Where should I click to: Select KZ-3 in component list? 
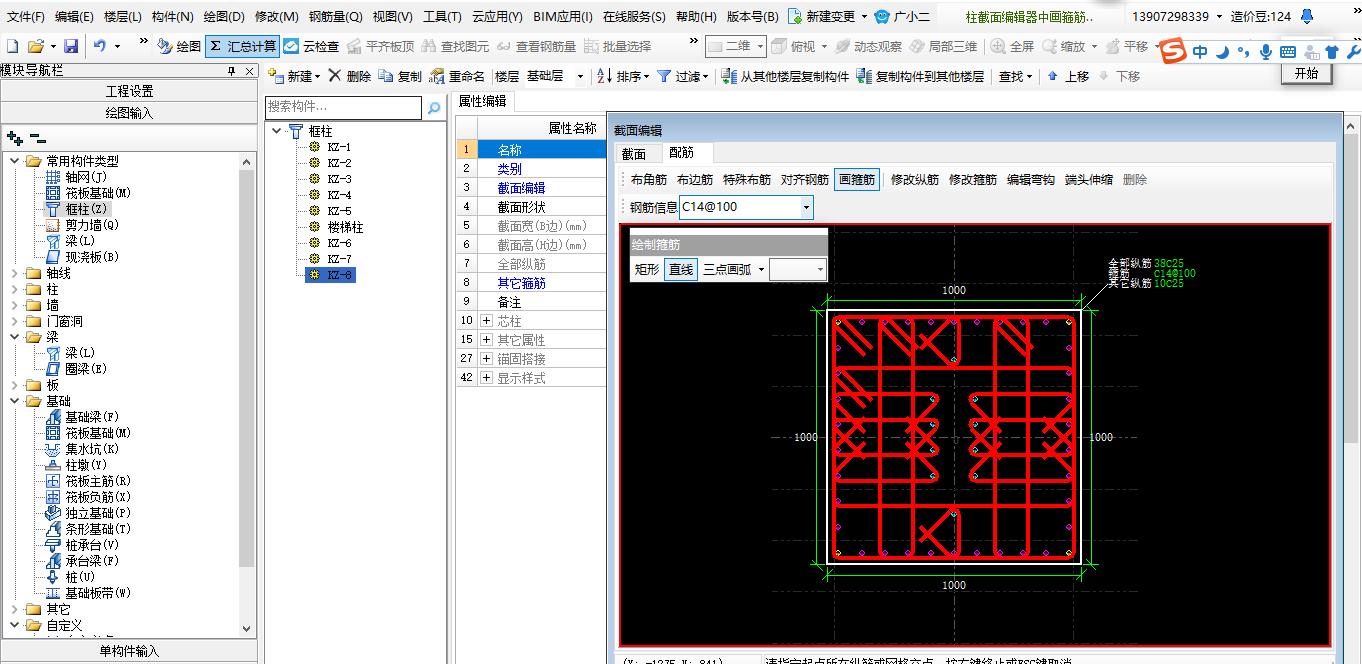pyautogui.click(x=339, y=179)
